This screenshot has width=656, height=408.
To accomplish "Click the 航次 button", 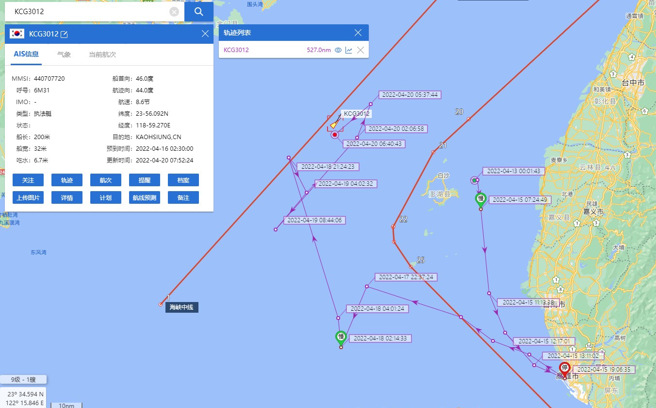I will pyautogui.click(x=105, y=180).
